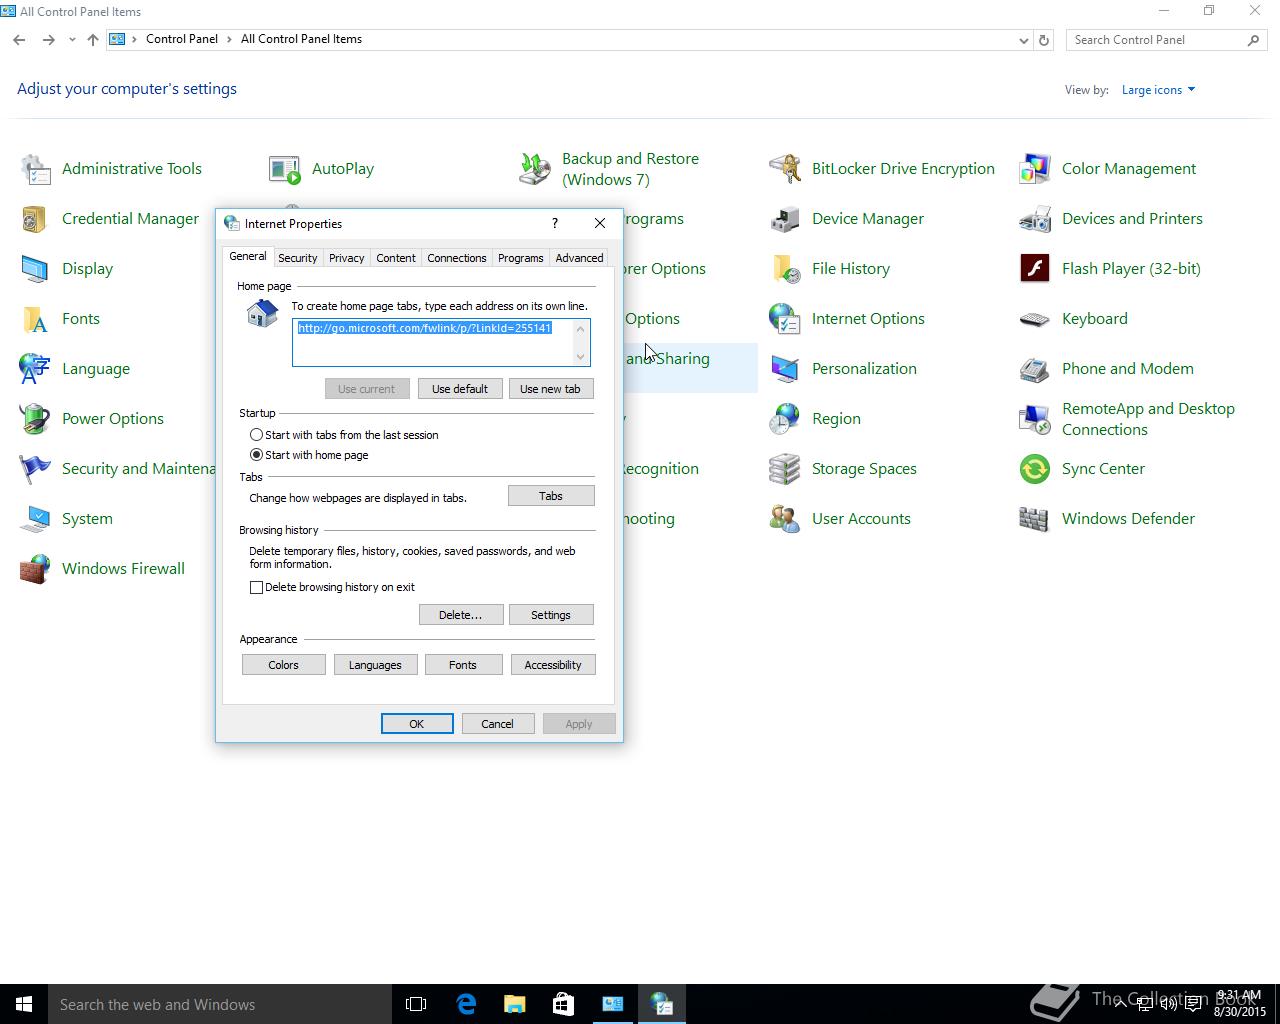1280x1024 pixels.
Task: Launch Microsoft Edge from taskbar
Action: pyautogui.click(x=466, y=1004)
